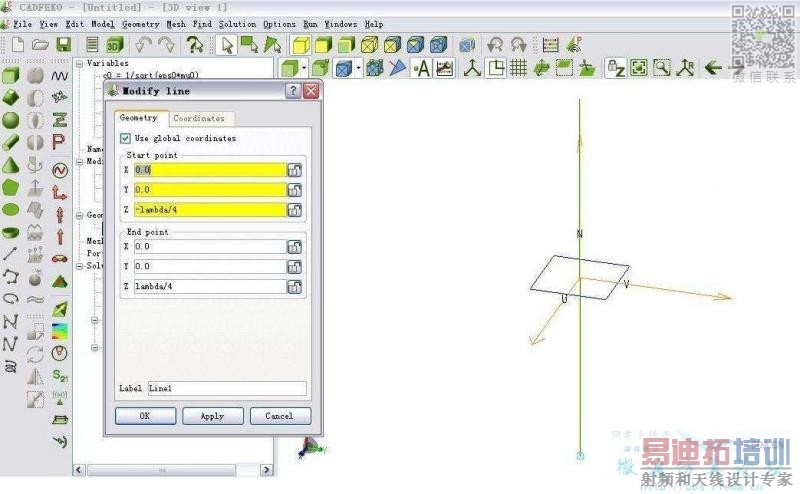Open the Geometry menu
This screenshot has width=800, height=494.
(141, 24)
